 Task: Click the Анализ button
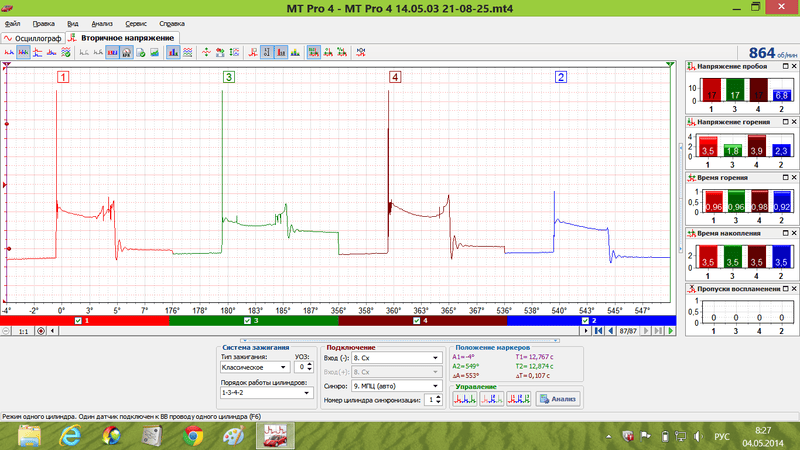[x=558, y=399]
